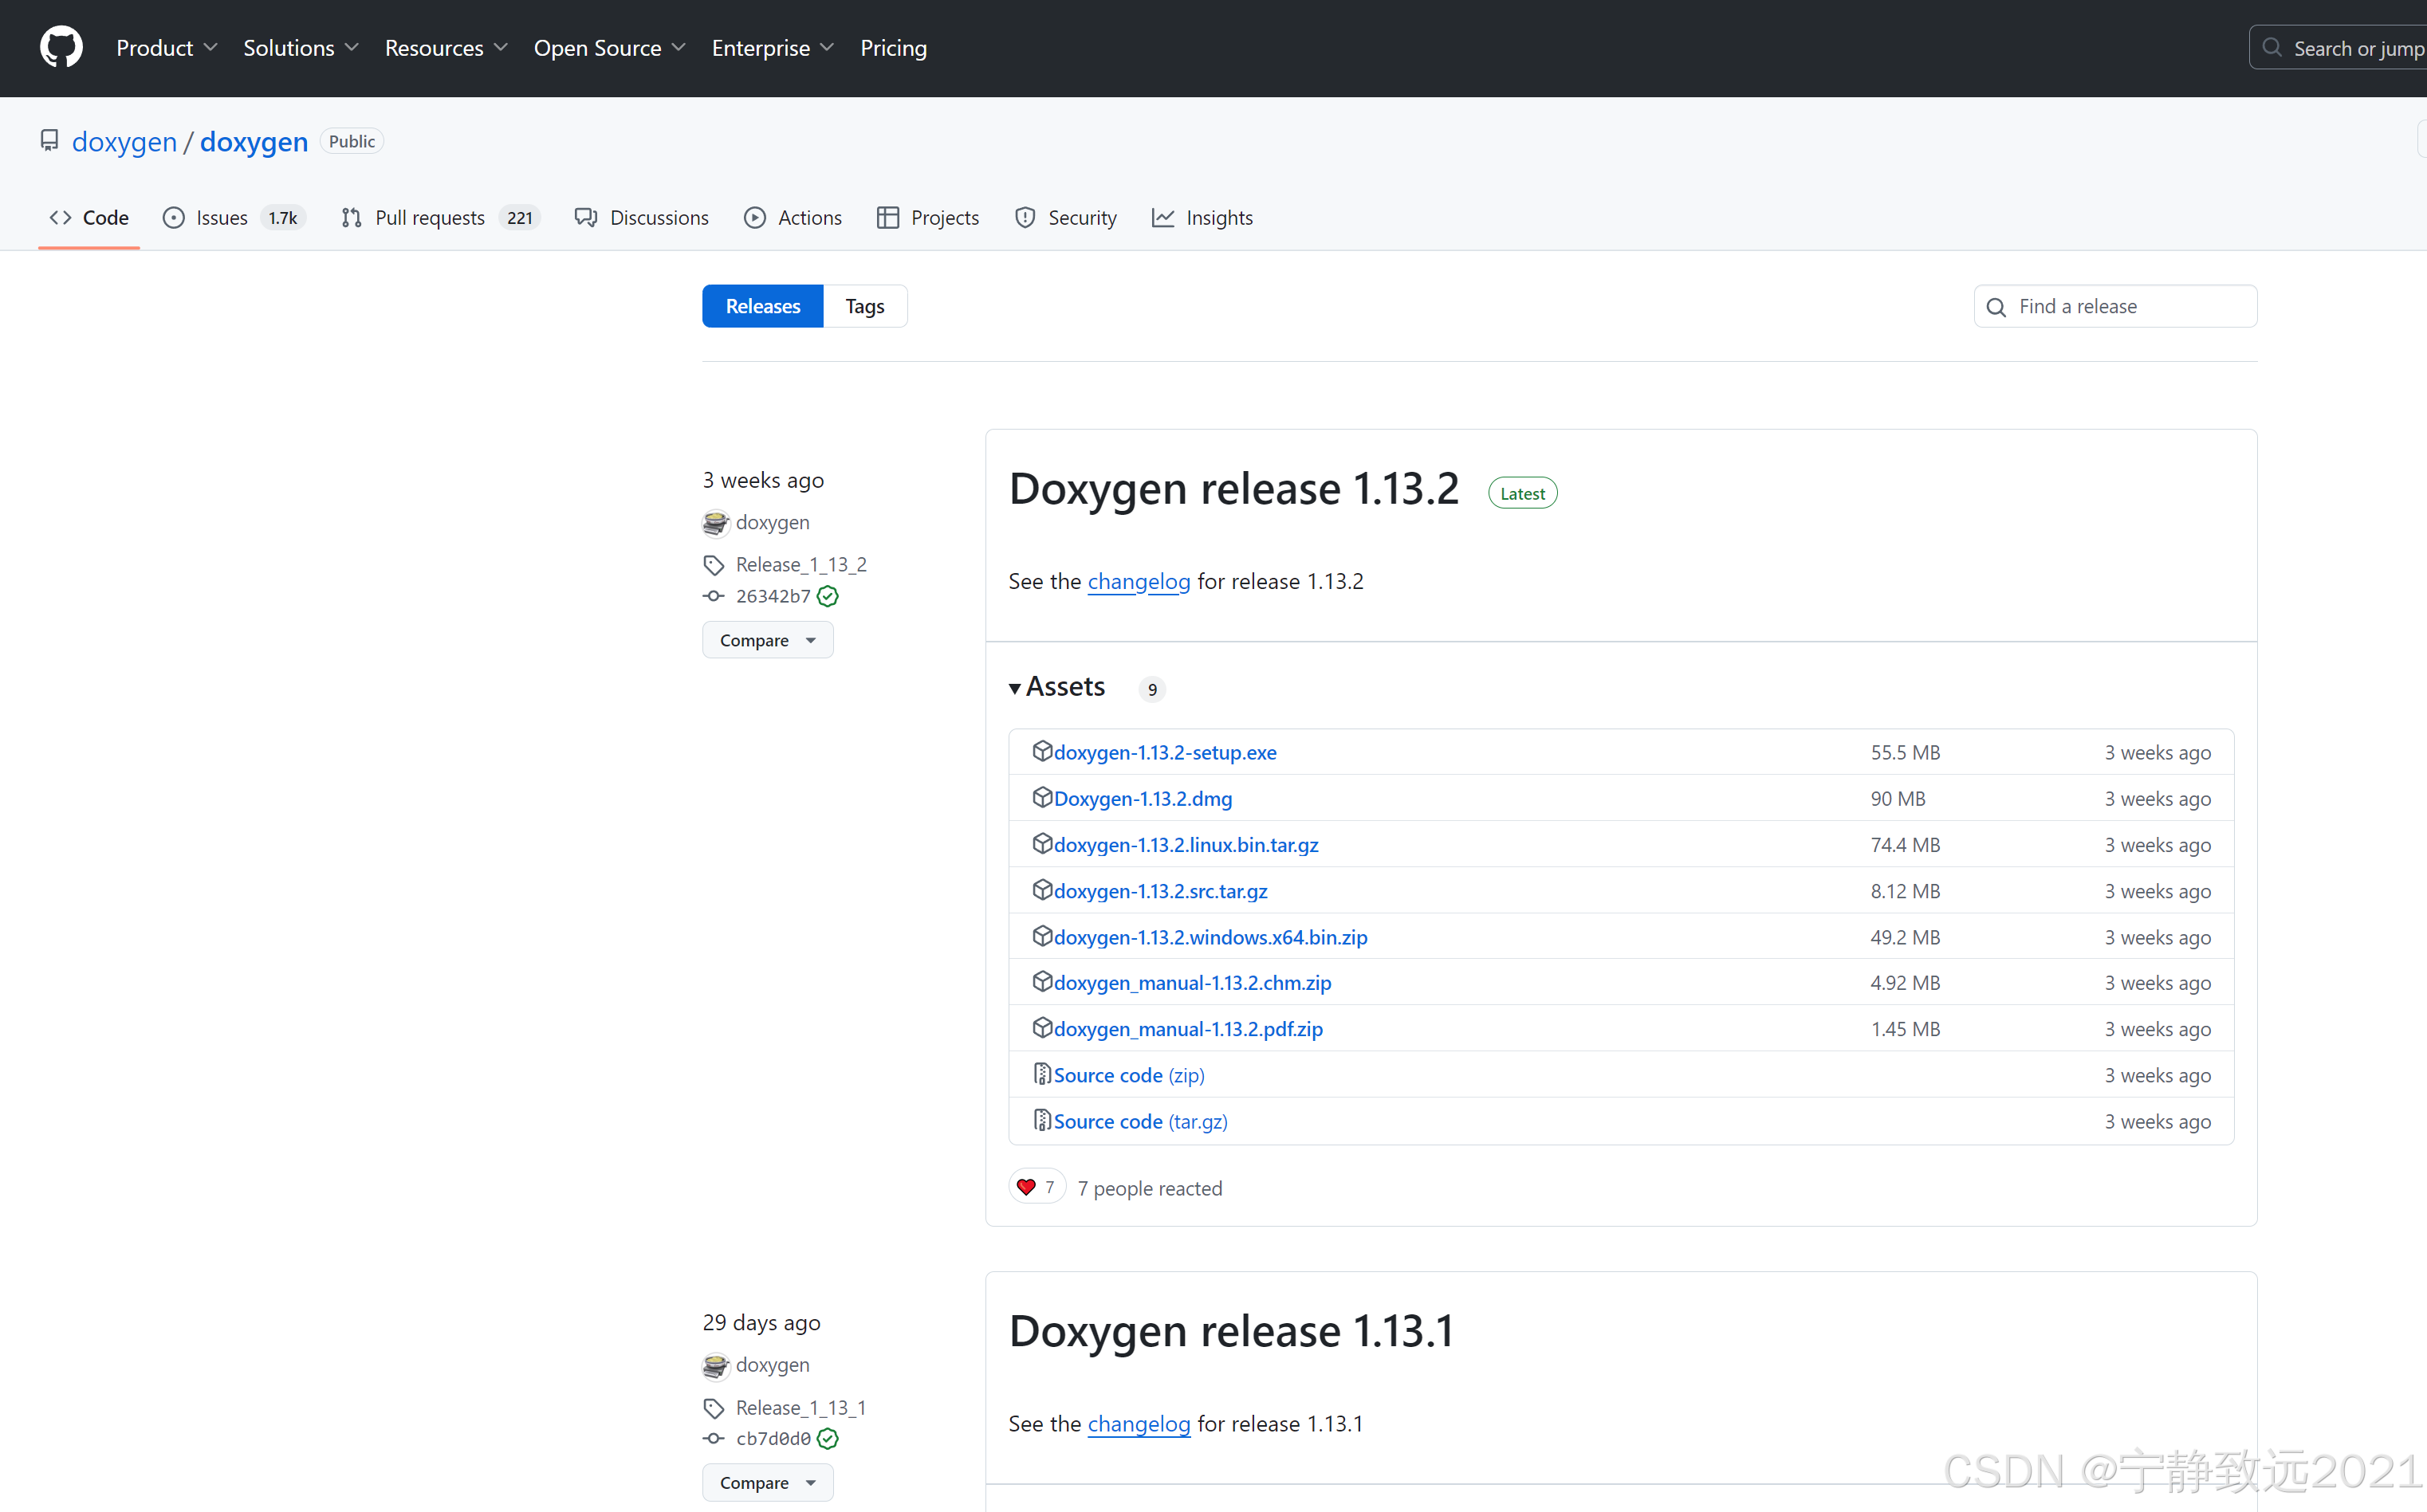Select the Releases button
This screenshot has width=2427, height=1512.
pos(763,306)
